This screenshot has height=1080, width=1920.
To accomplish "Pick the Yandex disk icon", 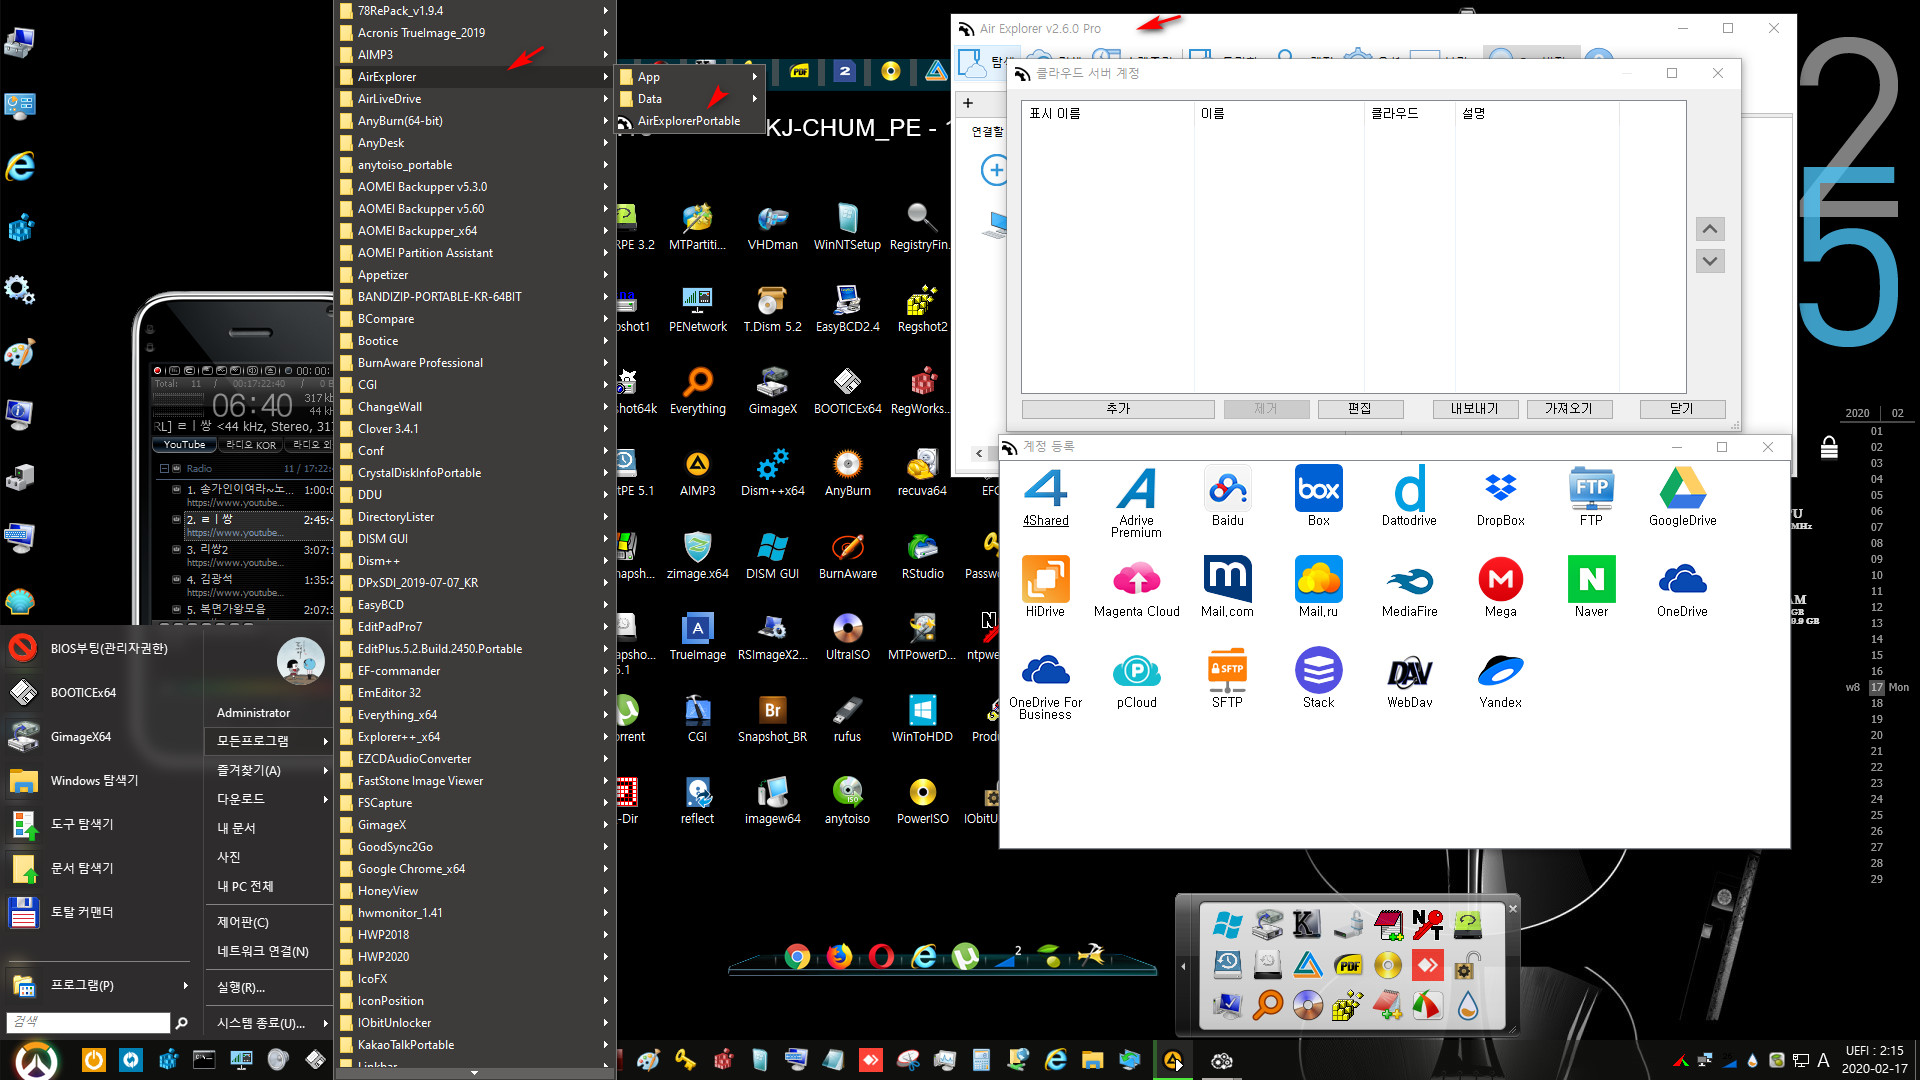I will (1500, 679).
